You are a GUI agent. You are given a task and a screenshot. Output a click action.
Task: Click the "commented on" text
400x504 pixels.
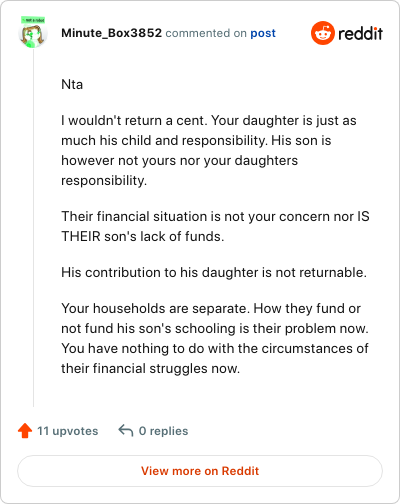[x=206, y=33]
